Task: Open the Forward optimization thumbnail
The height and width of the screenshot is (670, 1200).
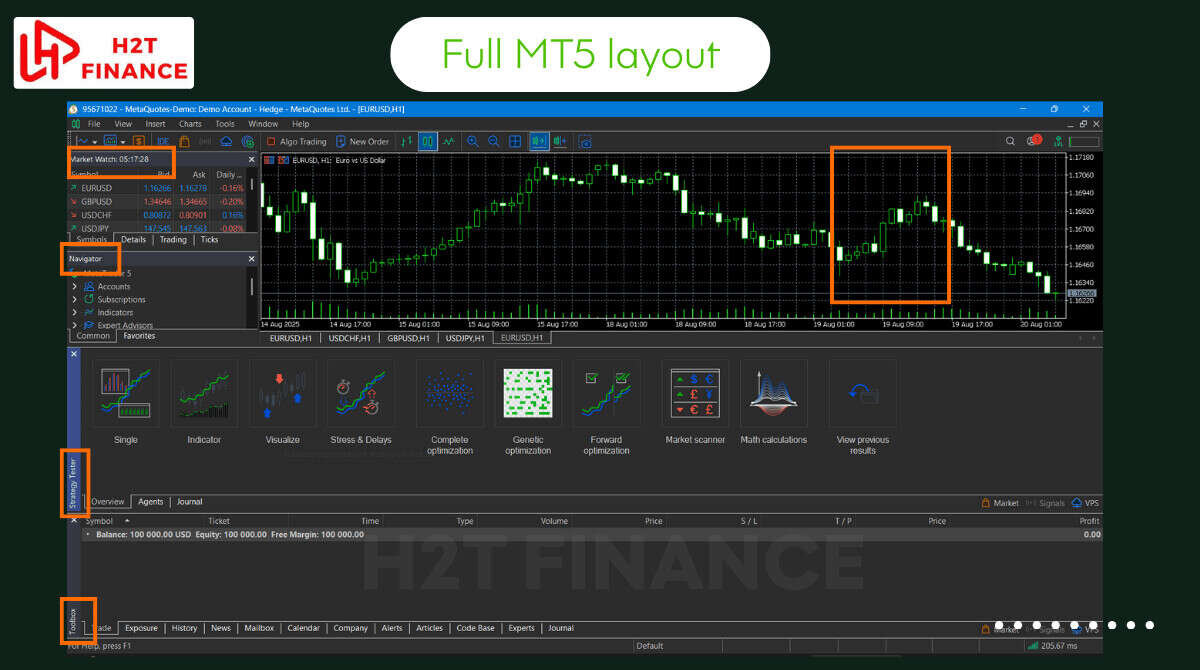Action: coord(607,392)
